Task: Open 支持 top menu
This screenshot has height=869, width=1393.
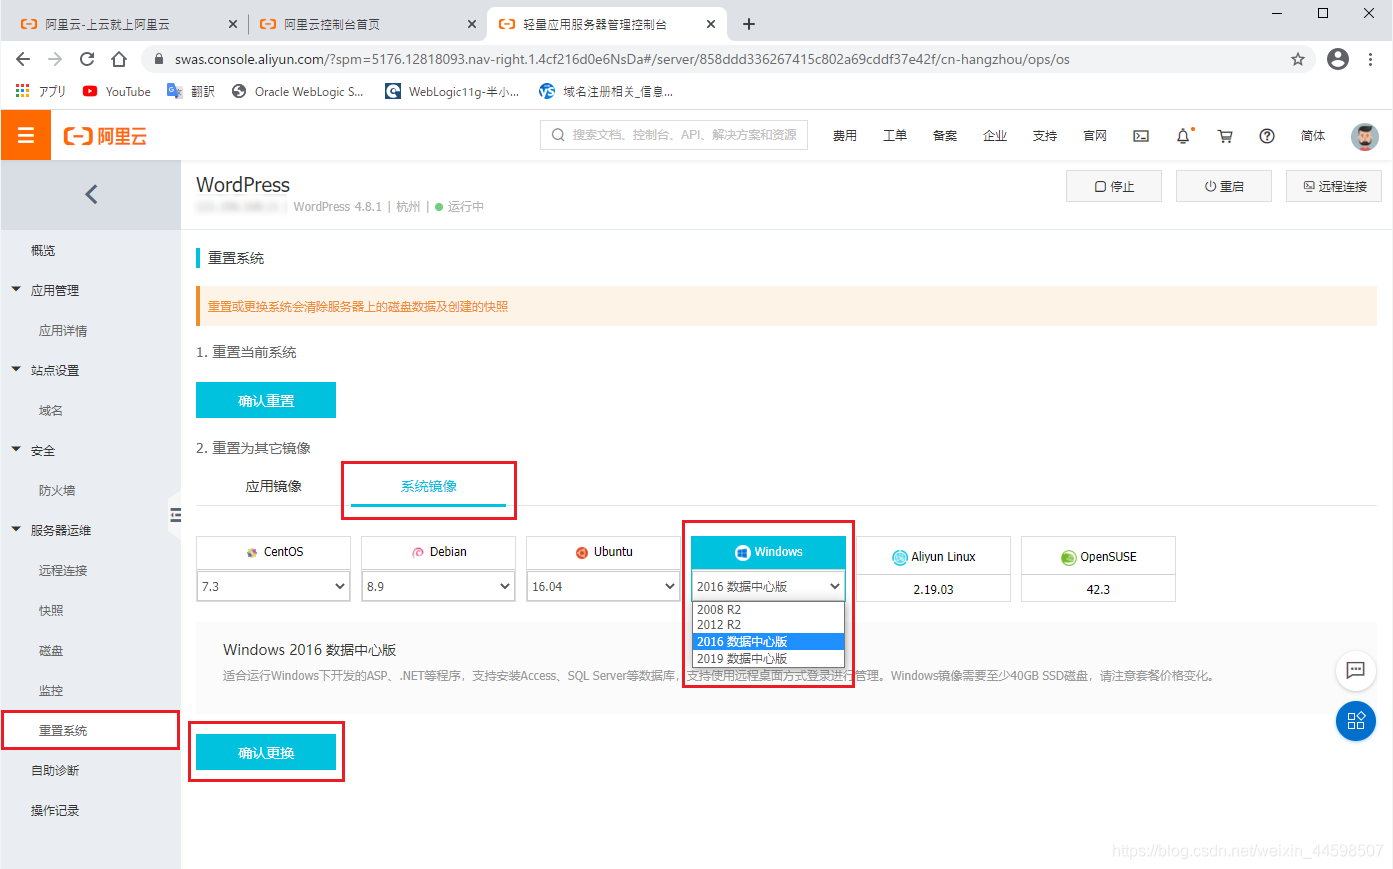Action: pyautogui.click(x=1045, y=136)
